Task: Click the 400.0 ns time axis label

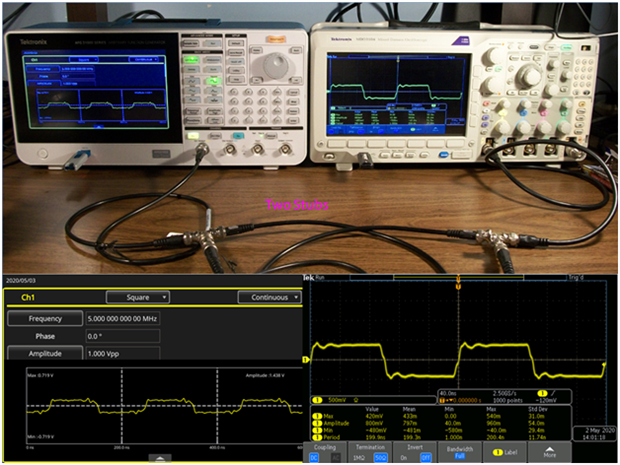Action: [217, 448]
